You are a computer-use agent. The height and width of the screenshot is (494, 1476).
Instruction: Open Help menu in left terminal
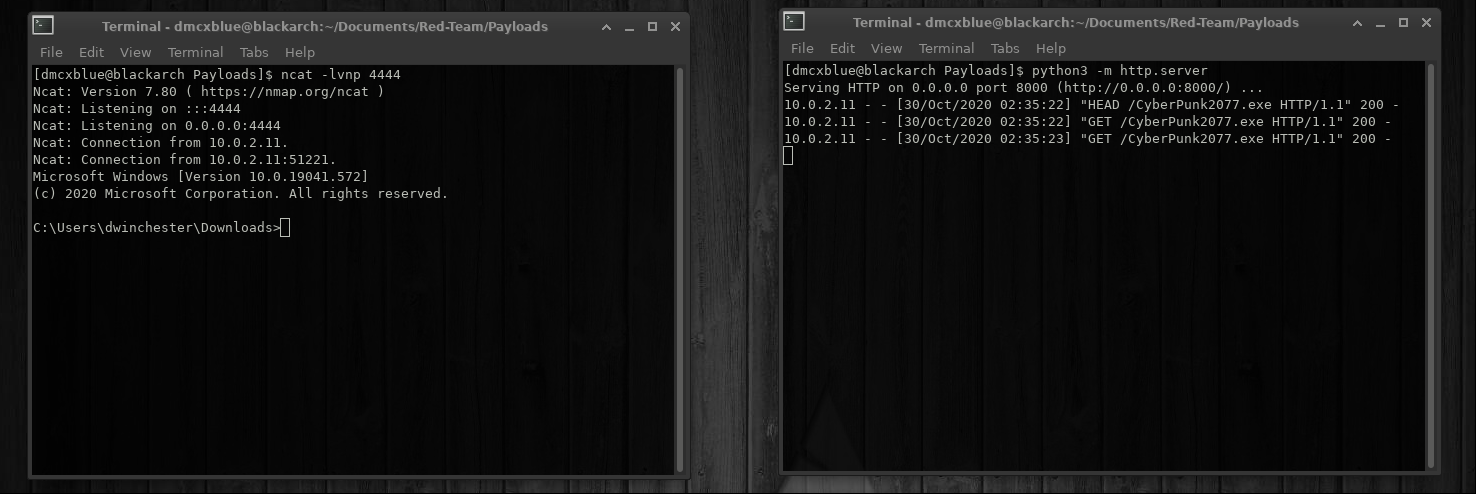pos(299,52)
